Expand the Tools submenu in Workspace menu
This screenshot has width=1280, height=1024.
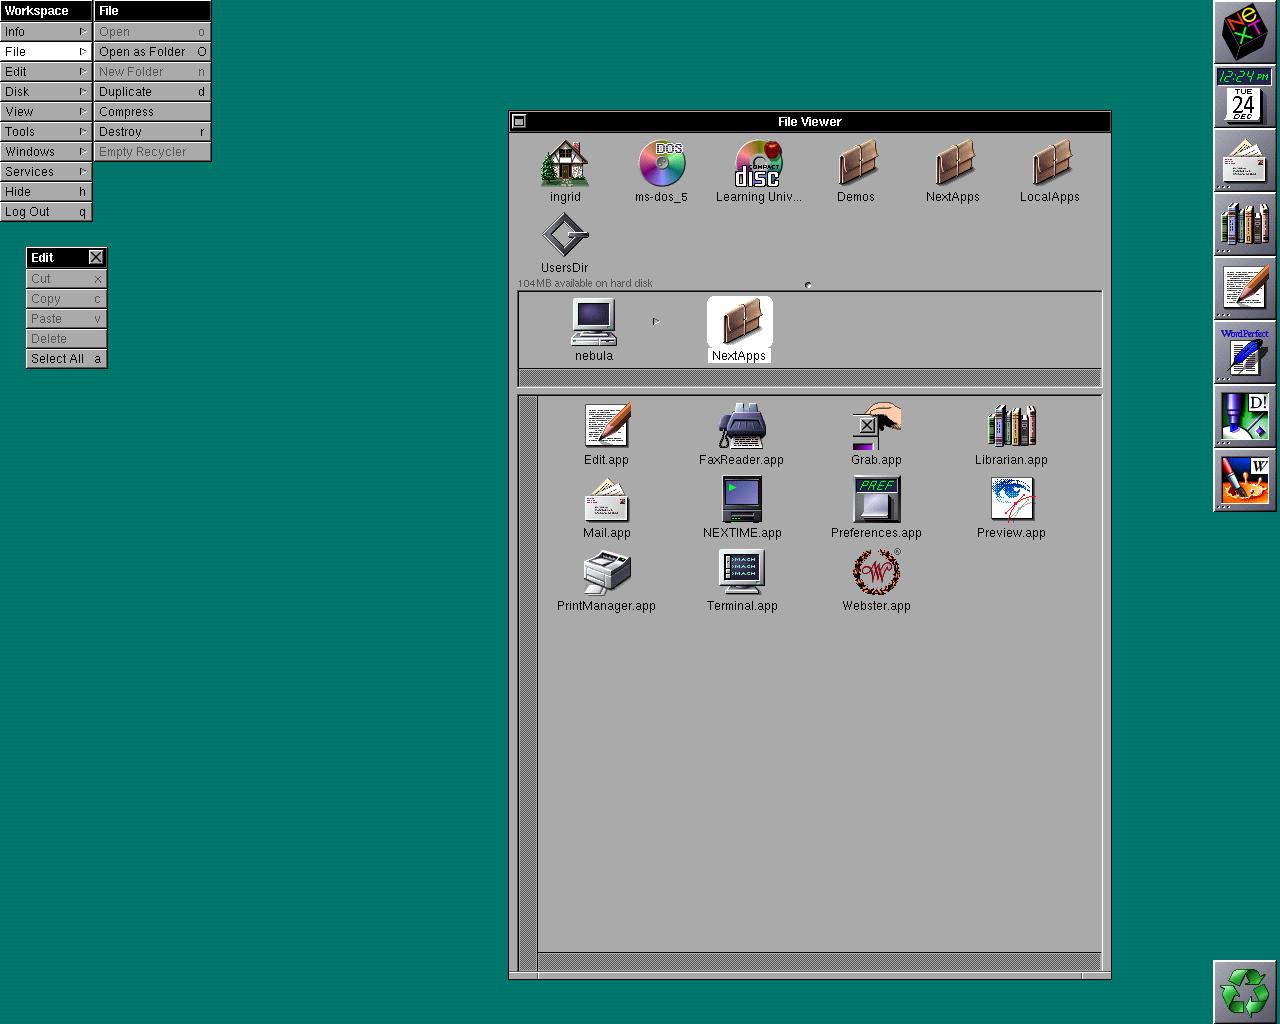click(x=46, y=132)
